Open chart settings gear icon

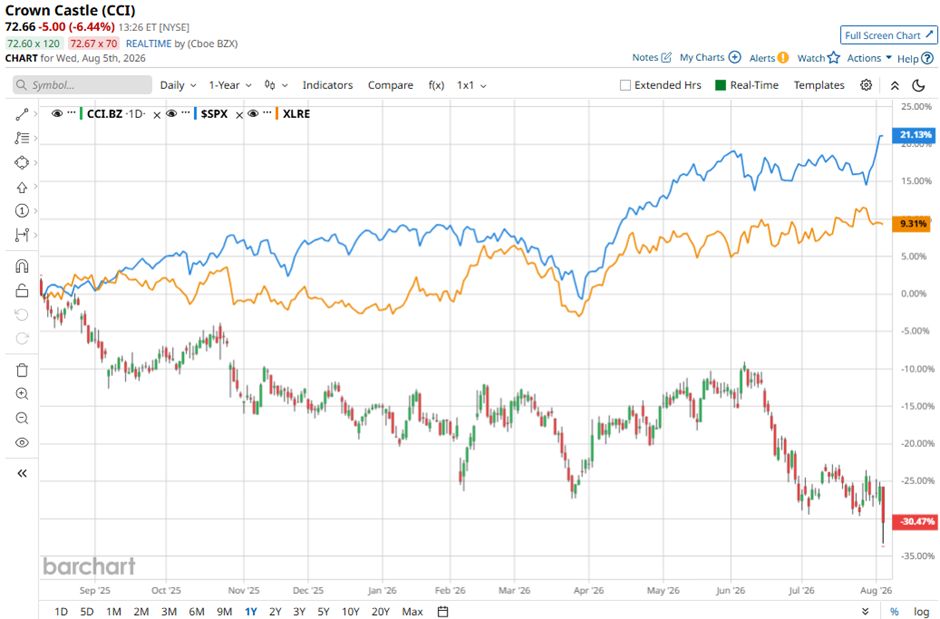866,85
